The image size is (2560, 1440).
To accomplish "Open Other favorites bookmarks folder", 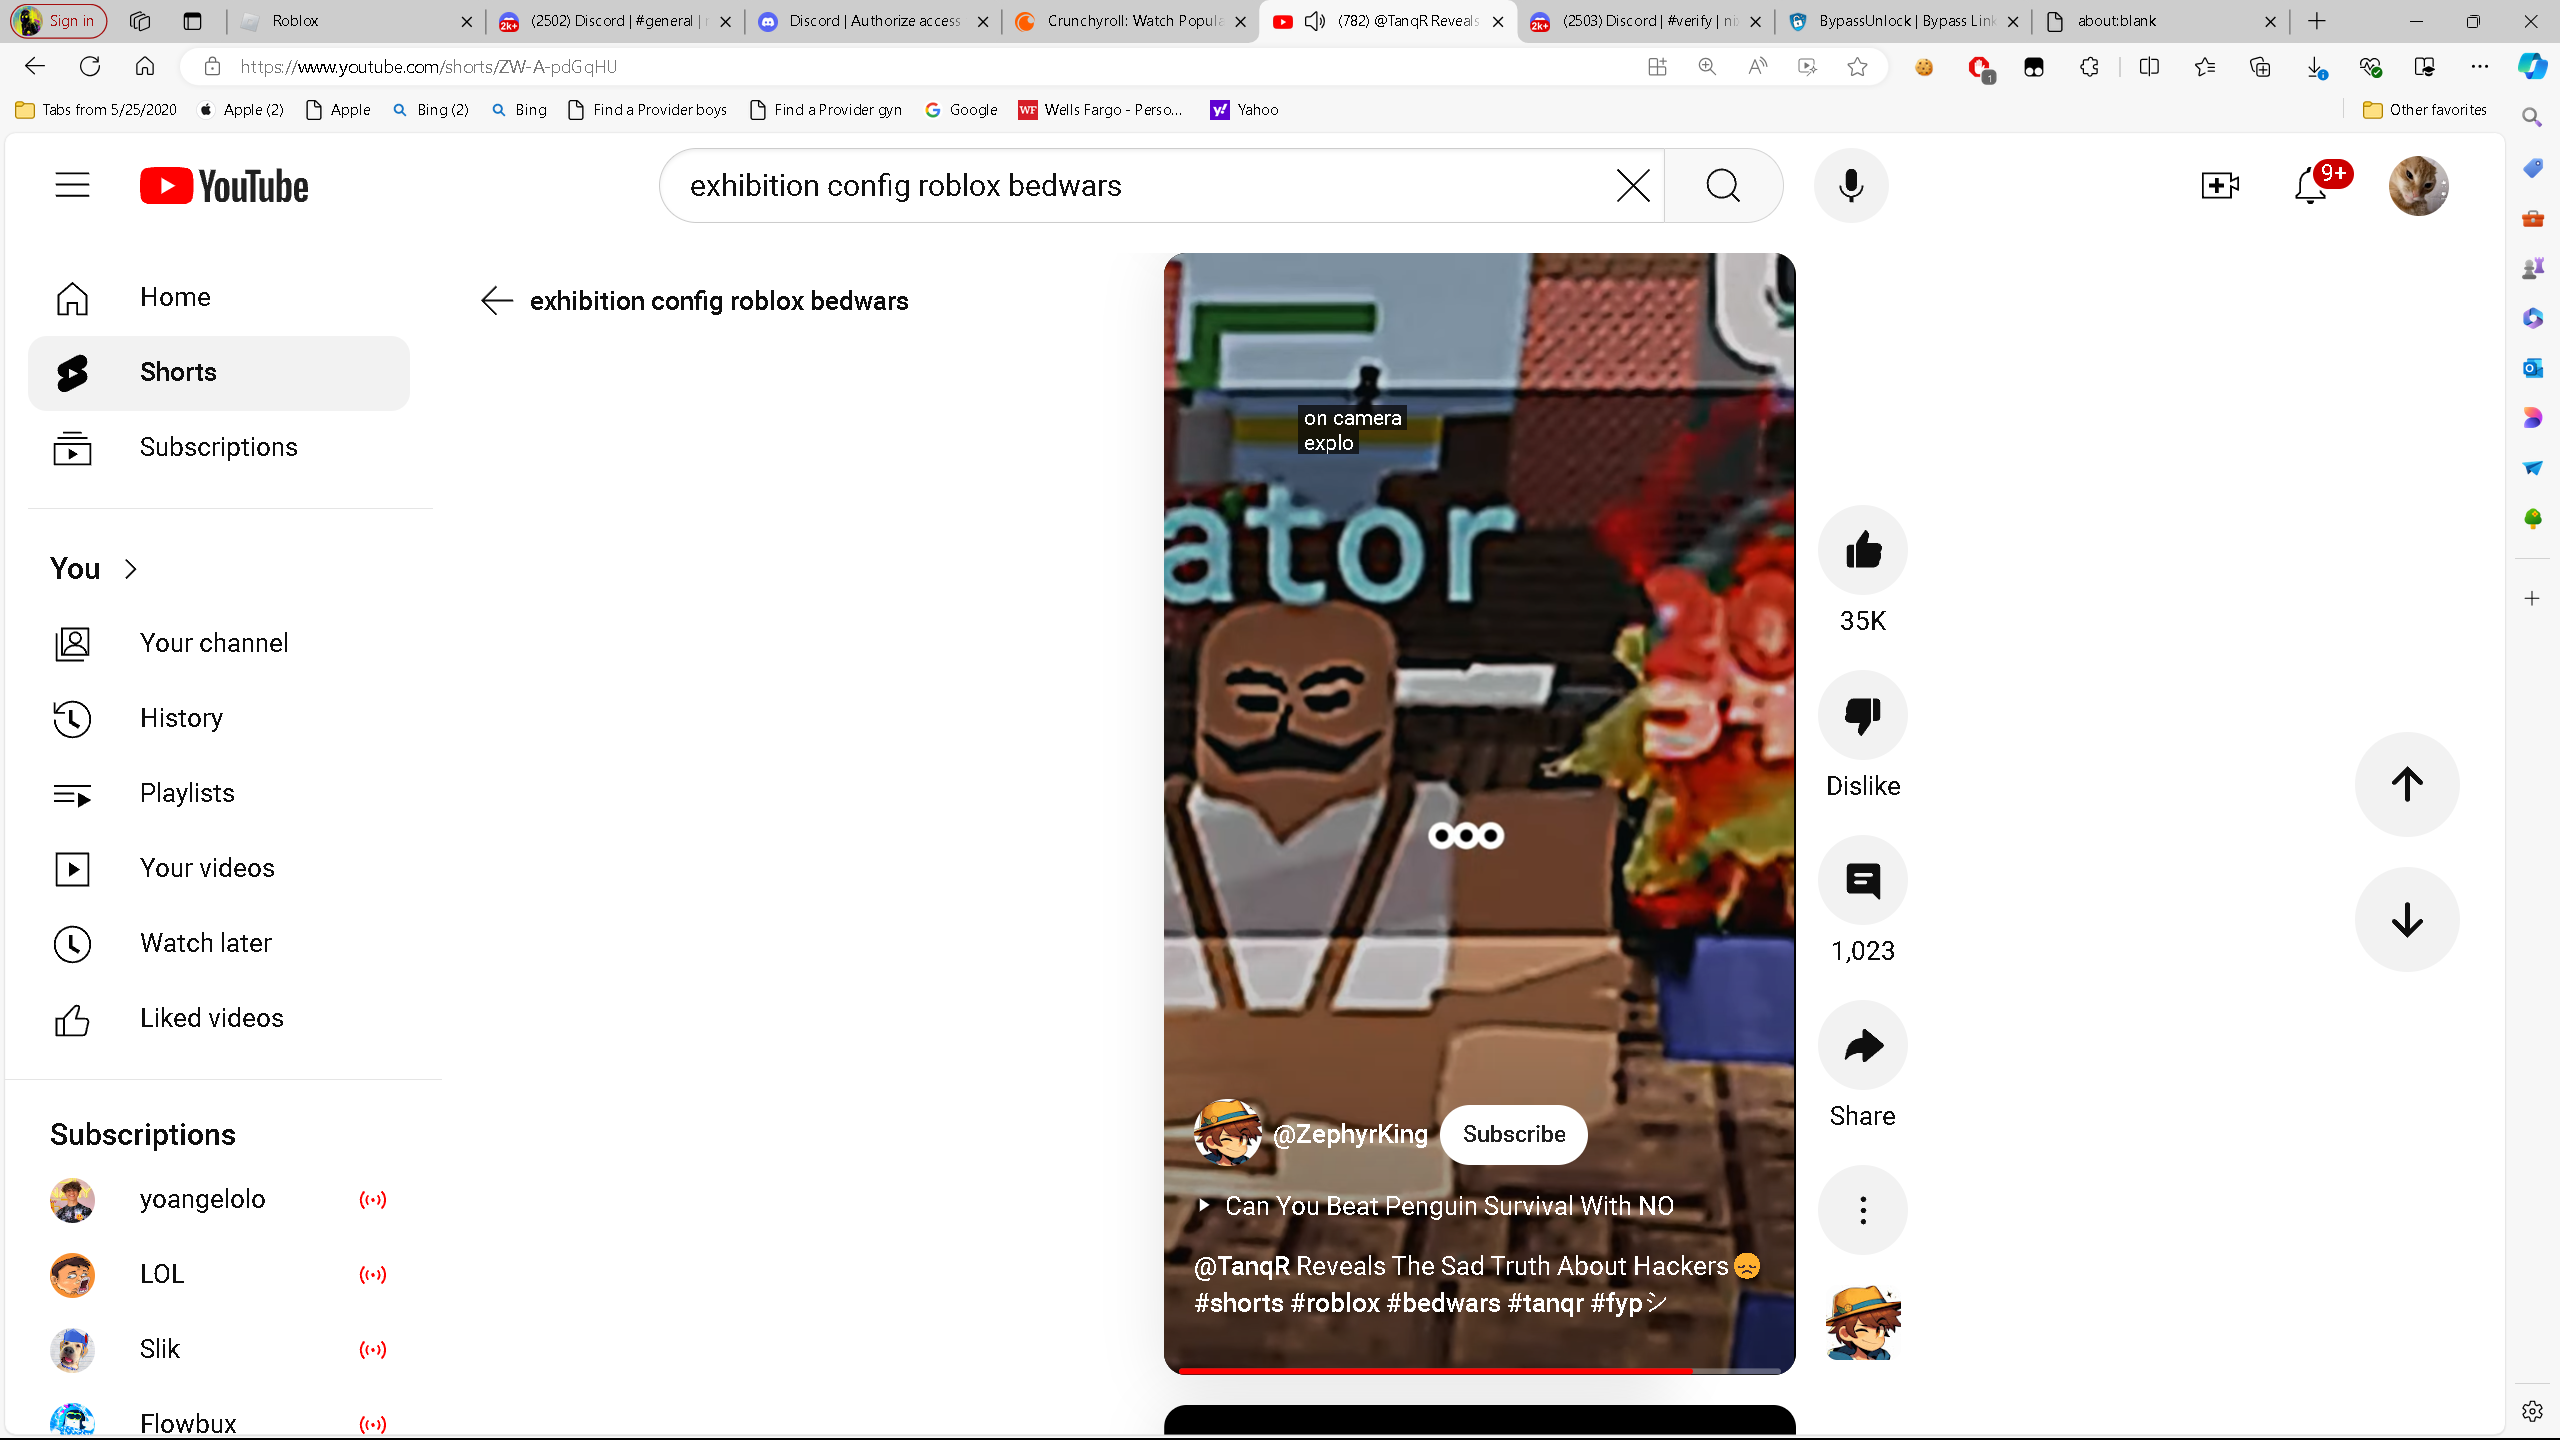I will [2424, 110].
